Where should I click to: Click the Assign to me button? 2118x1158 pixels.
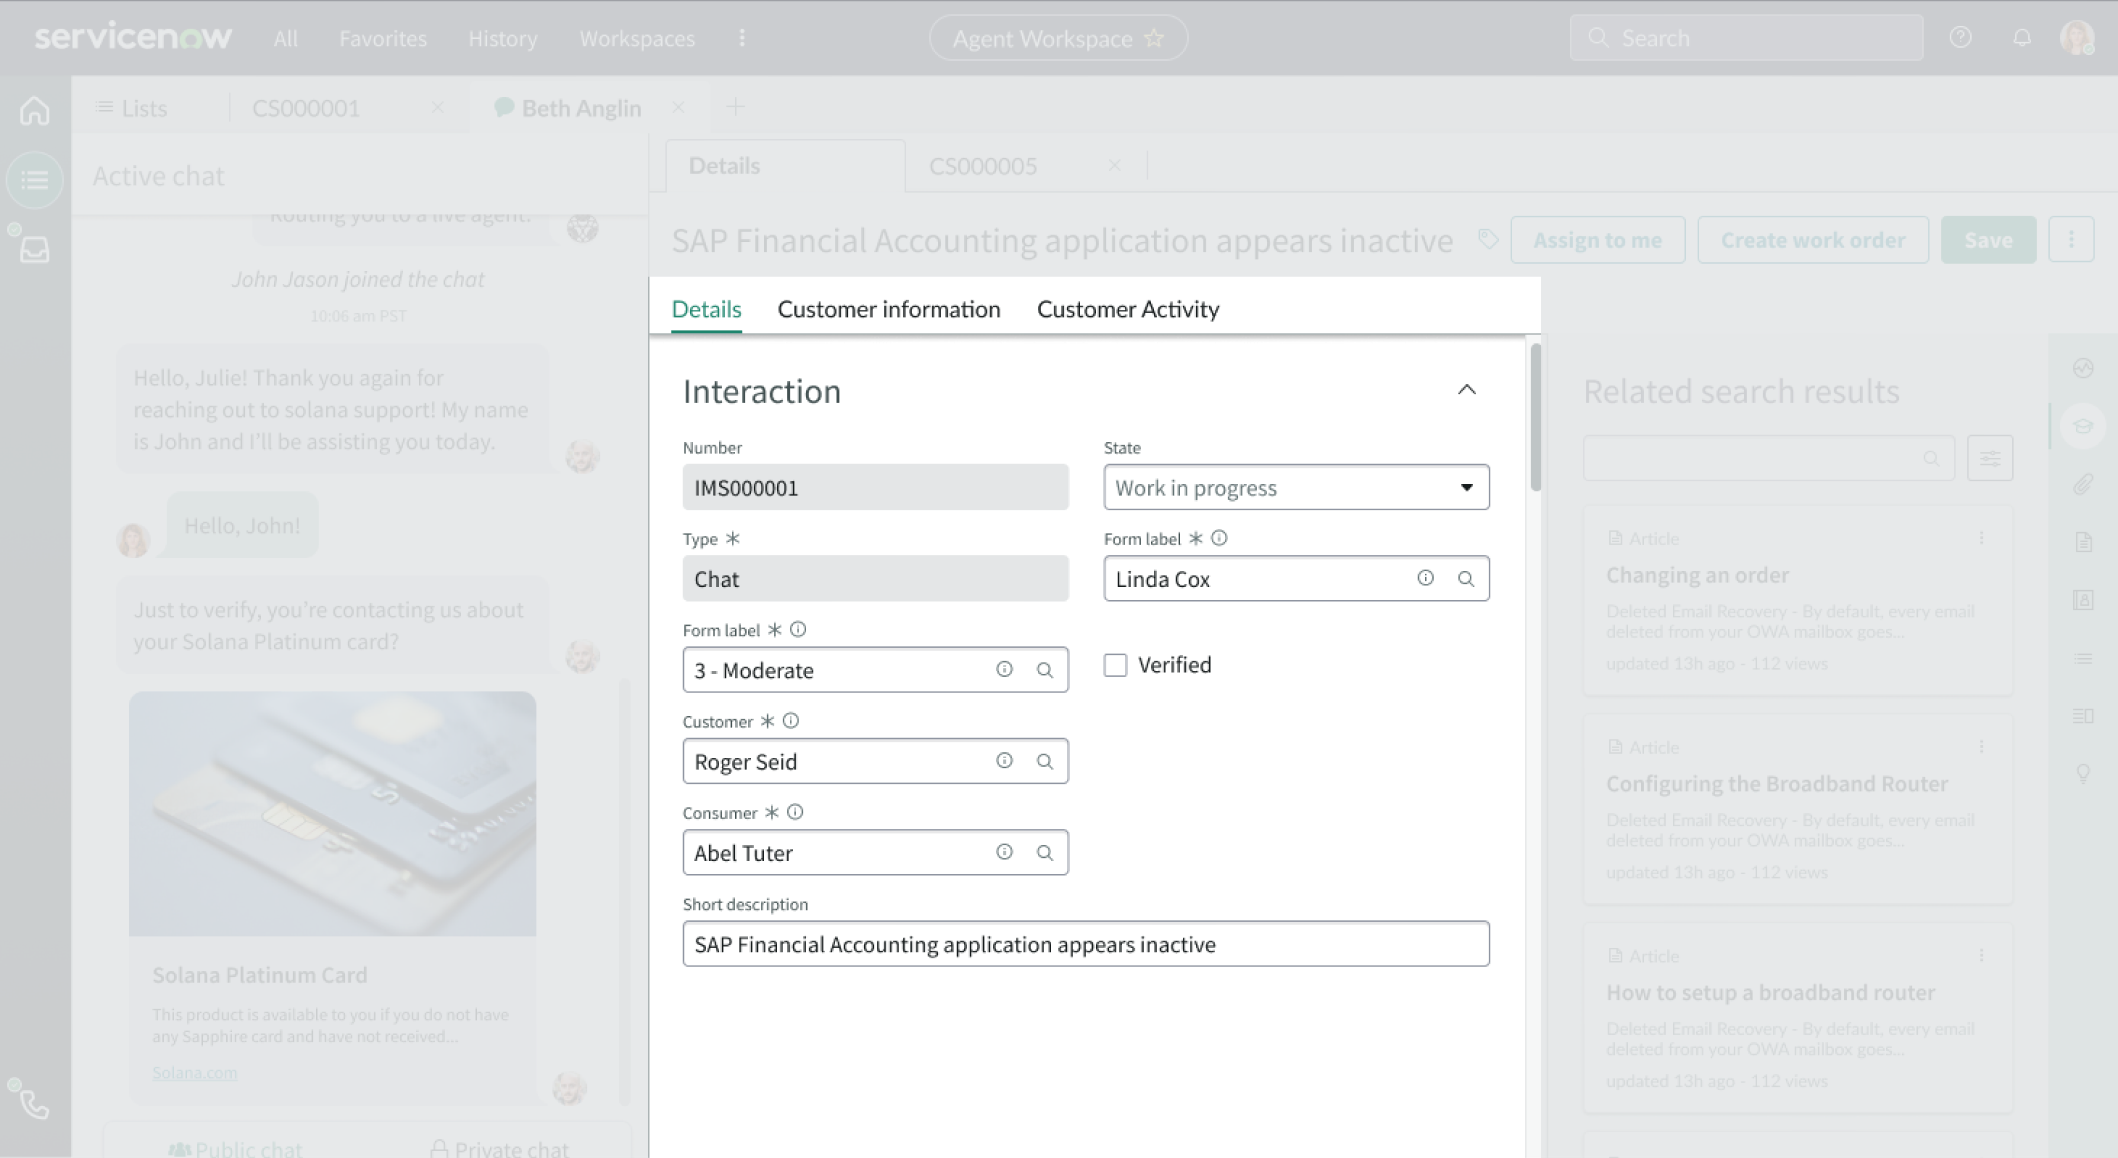click(1597, 240)
